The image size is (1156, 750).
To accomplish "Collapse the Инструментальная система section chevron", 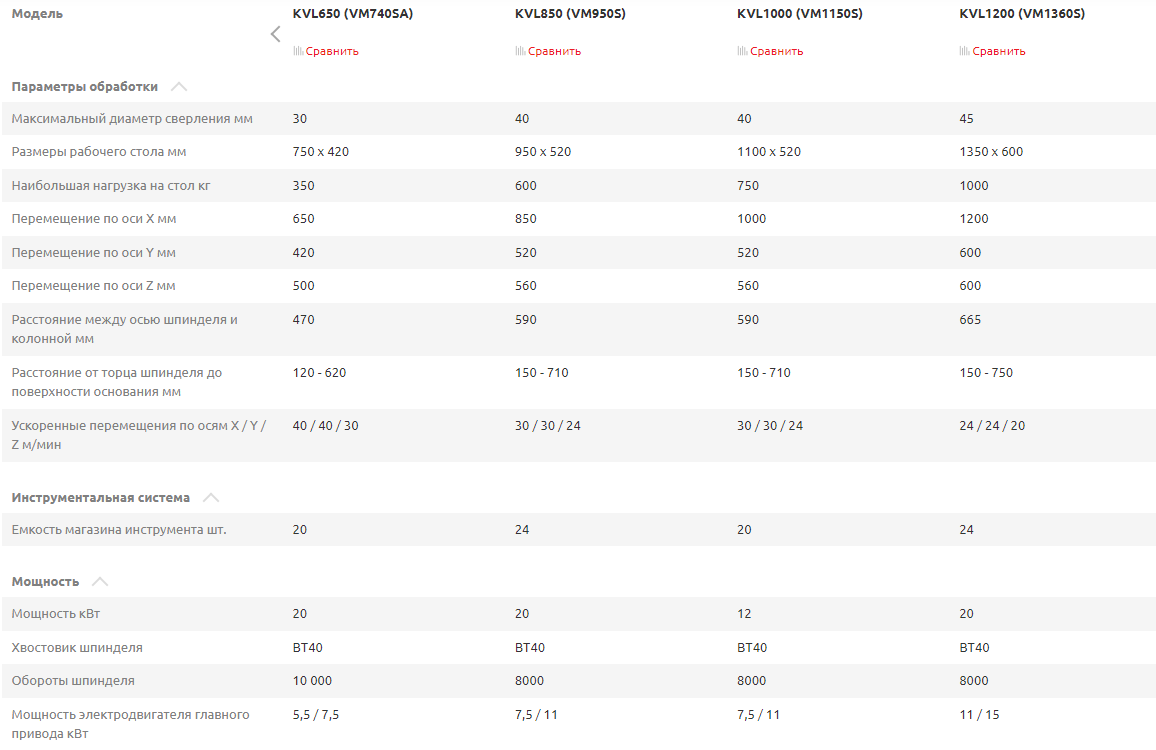I will [x=210, y=498].
